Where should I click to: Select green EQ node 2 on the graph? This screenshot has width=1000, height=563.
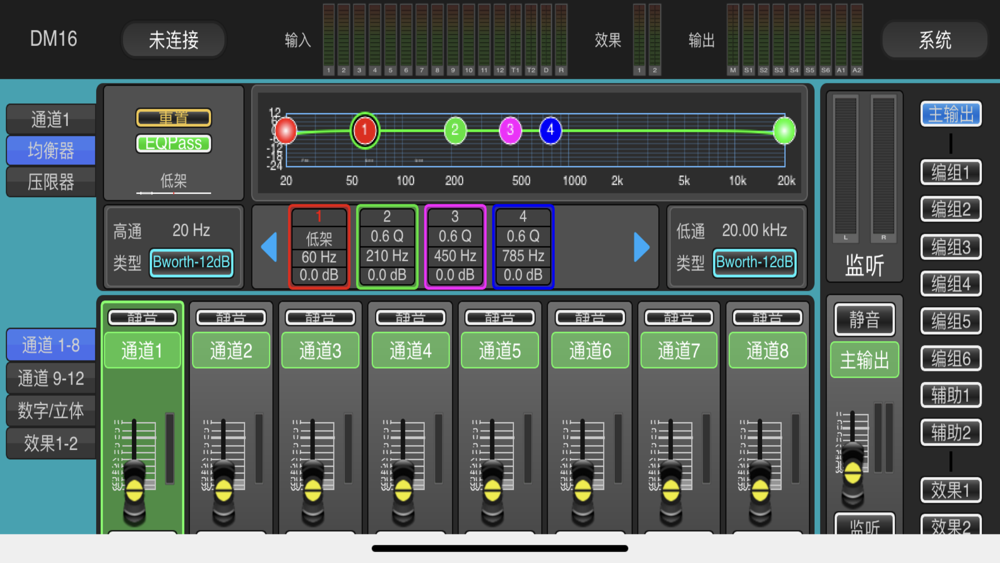455,131
